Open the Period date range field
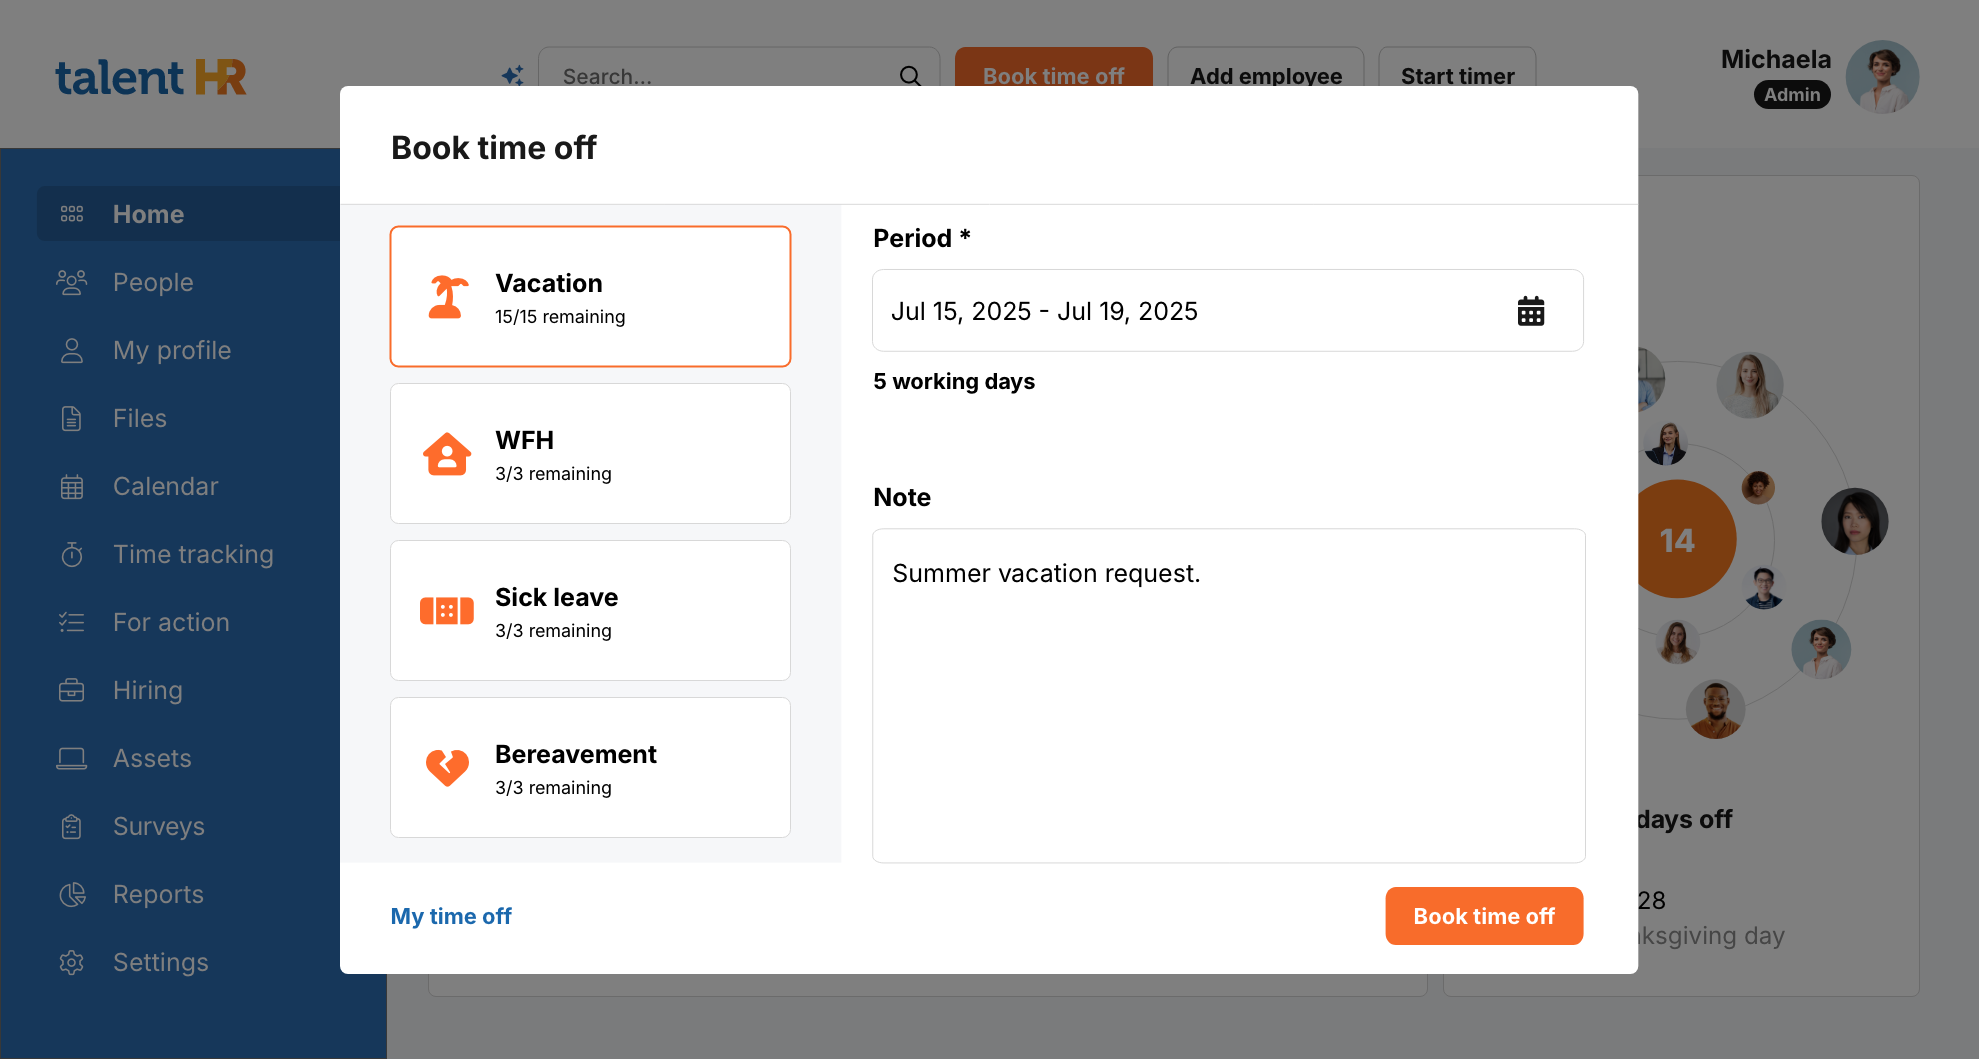 1180,311
